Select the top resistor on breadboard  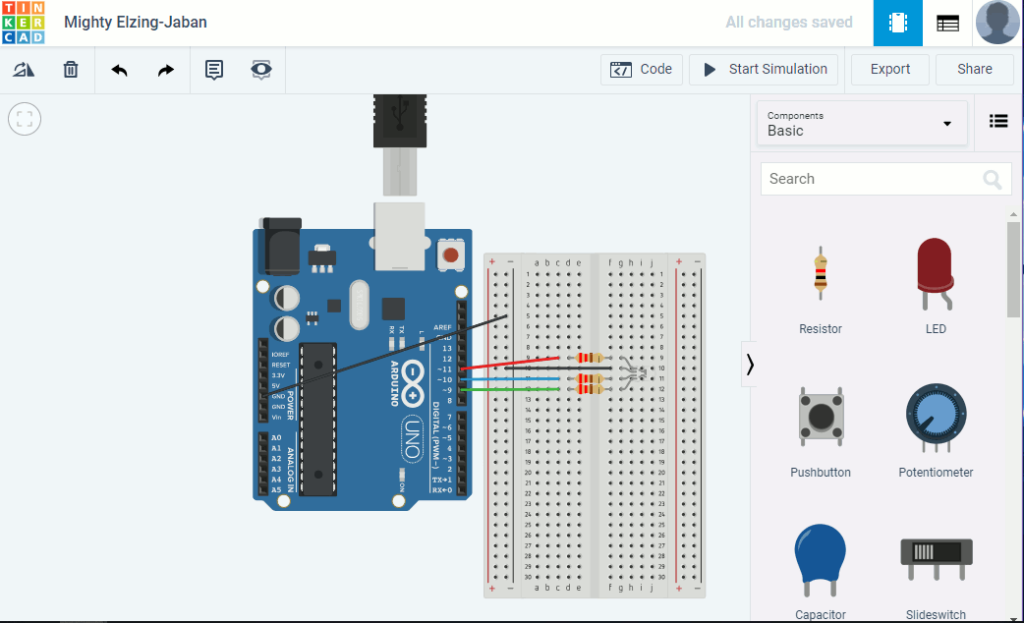pyautogui.click(x=590, y=358)
